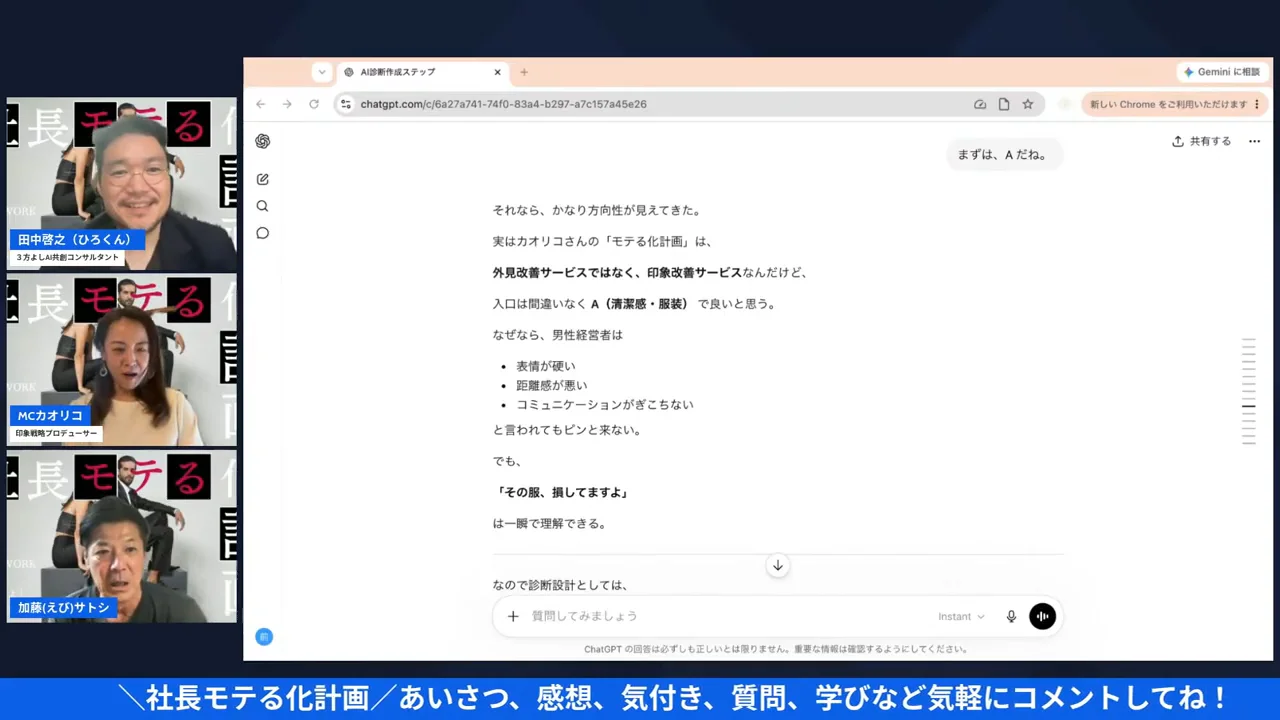Open chat search in the sidebar
The height and width of the screenshot is (720, 1280).
[262, 206]
